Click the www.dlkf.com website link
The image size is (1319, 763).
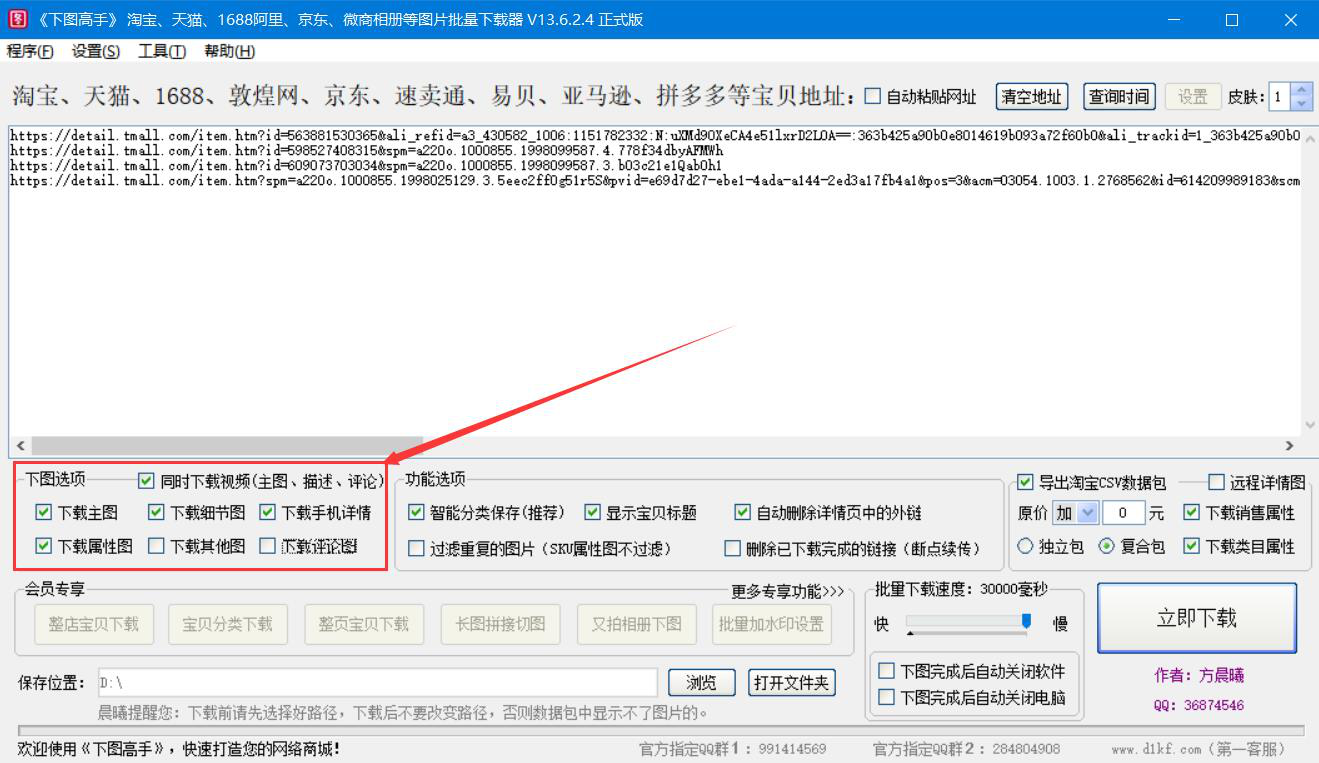click(1199, 749)
